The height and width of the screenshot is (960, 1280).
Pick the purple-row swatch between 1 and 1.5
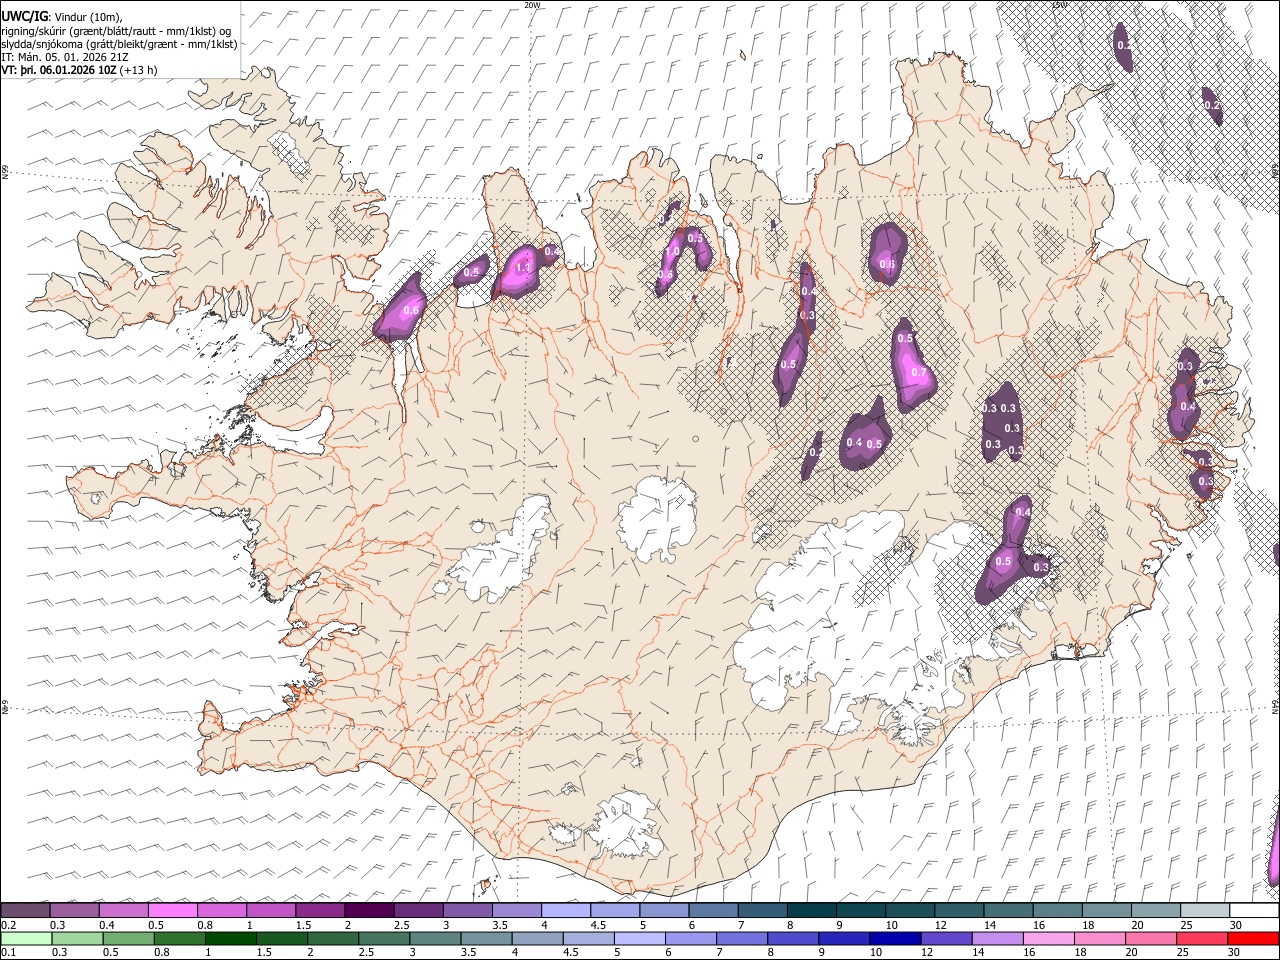click(x=270, y=911)
